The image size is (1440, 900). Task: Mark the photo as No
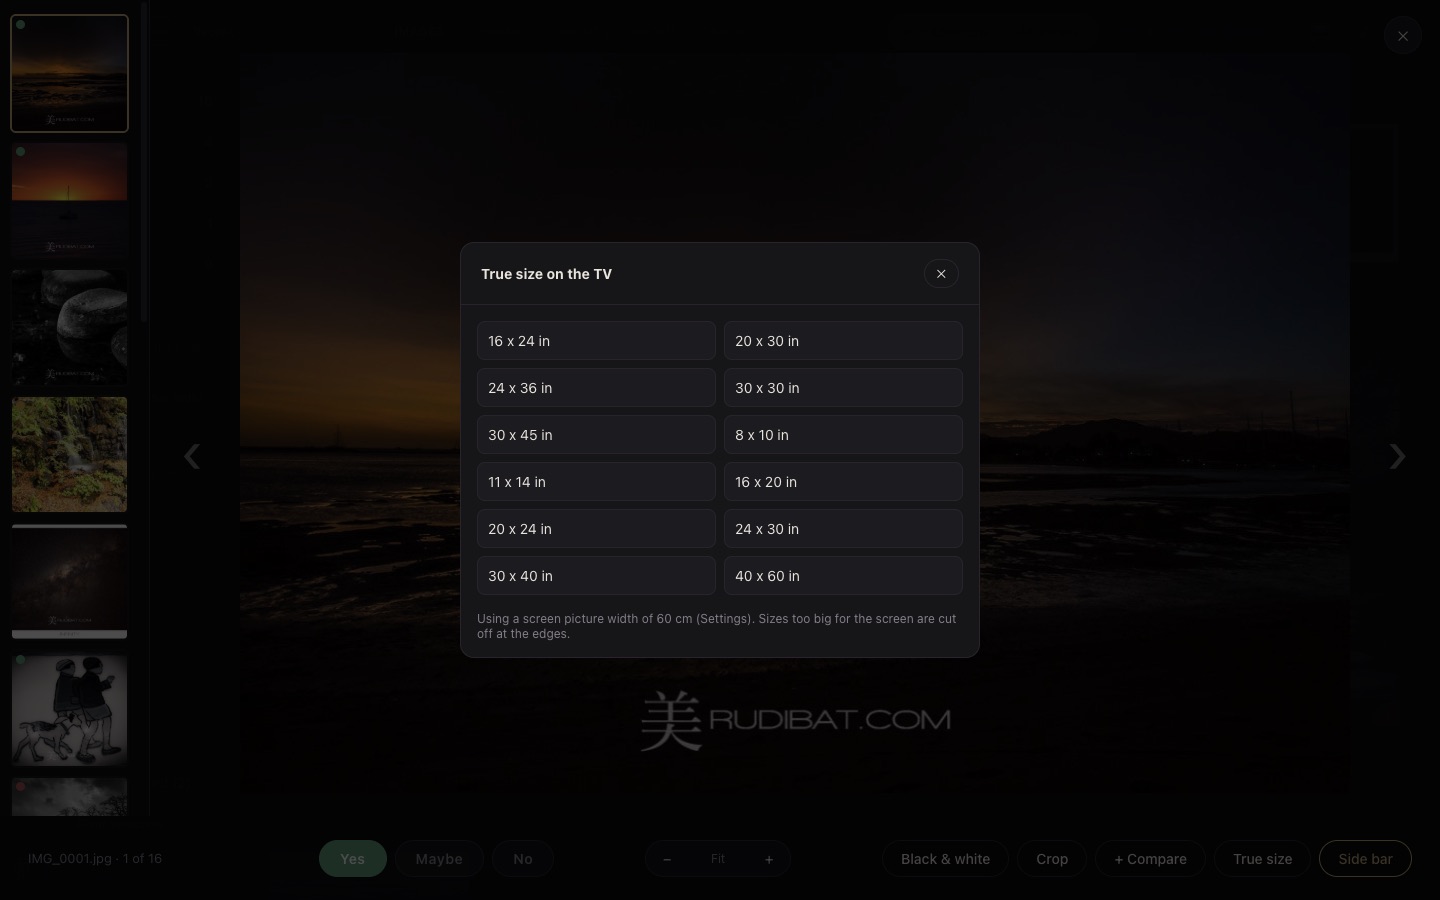523,859
